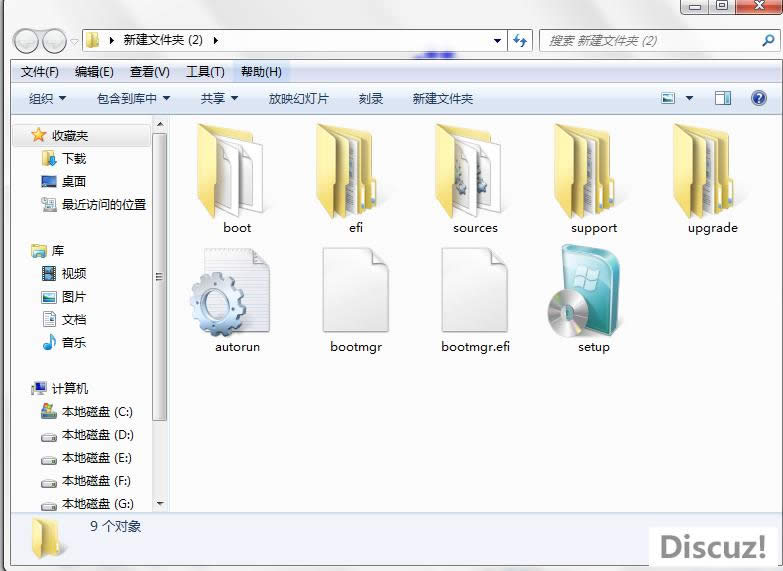Change view with the view icon
Screen dimensions: 783x571
click(x=668, y=98)
